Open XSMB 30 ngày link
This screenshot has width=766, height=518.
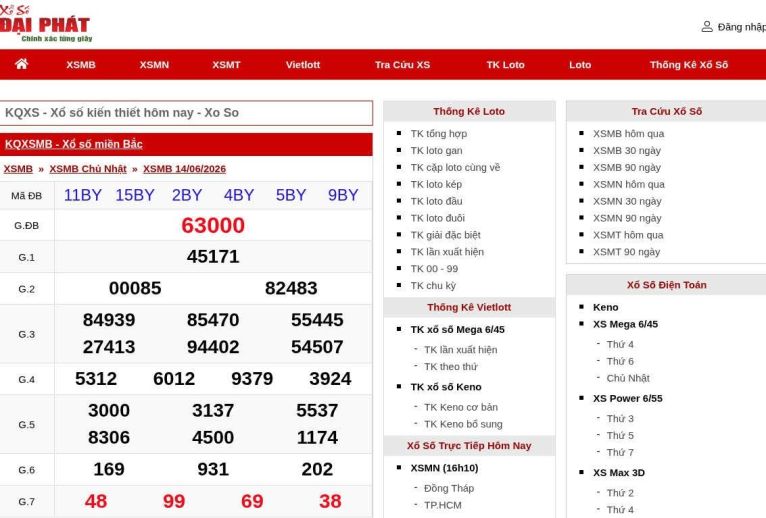[627, 151]
